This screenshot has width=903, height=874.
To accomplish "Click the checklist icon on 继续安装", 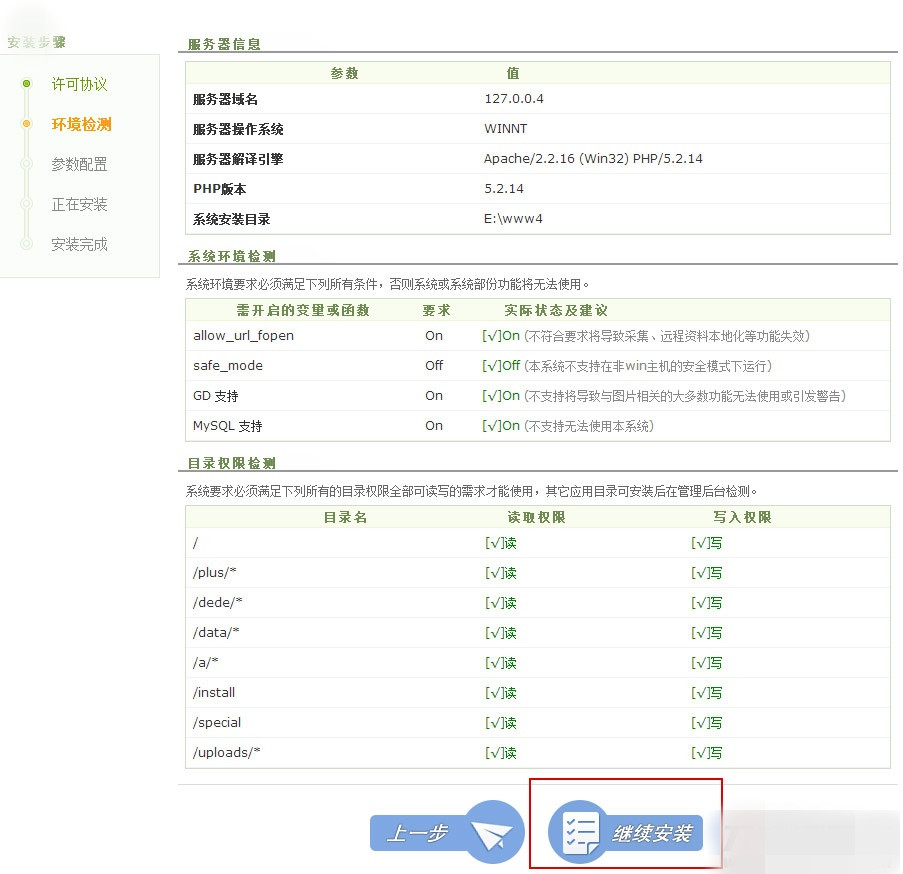I will (x=580, y=833).
